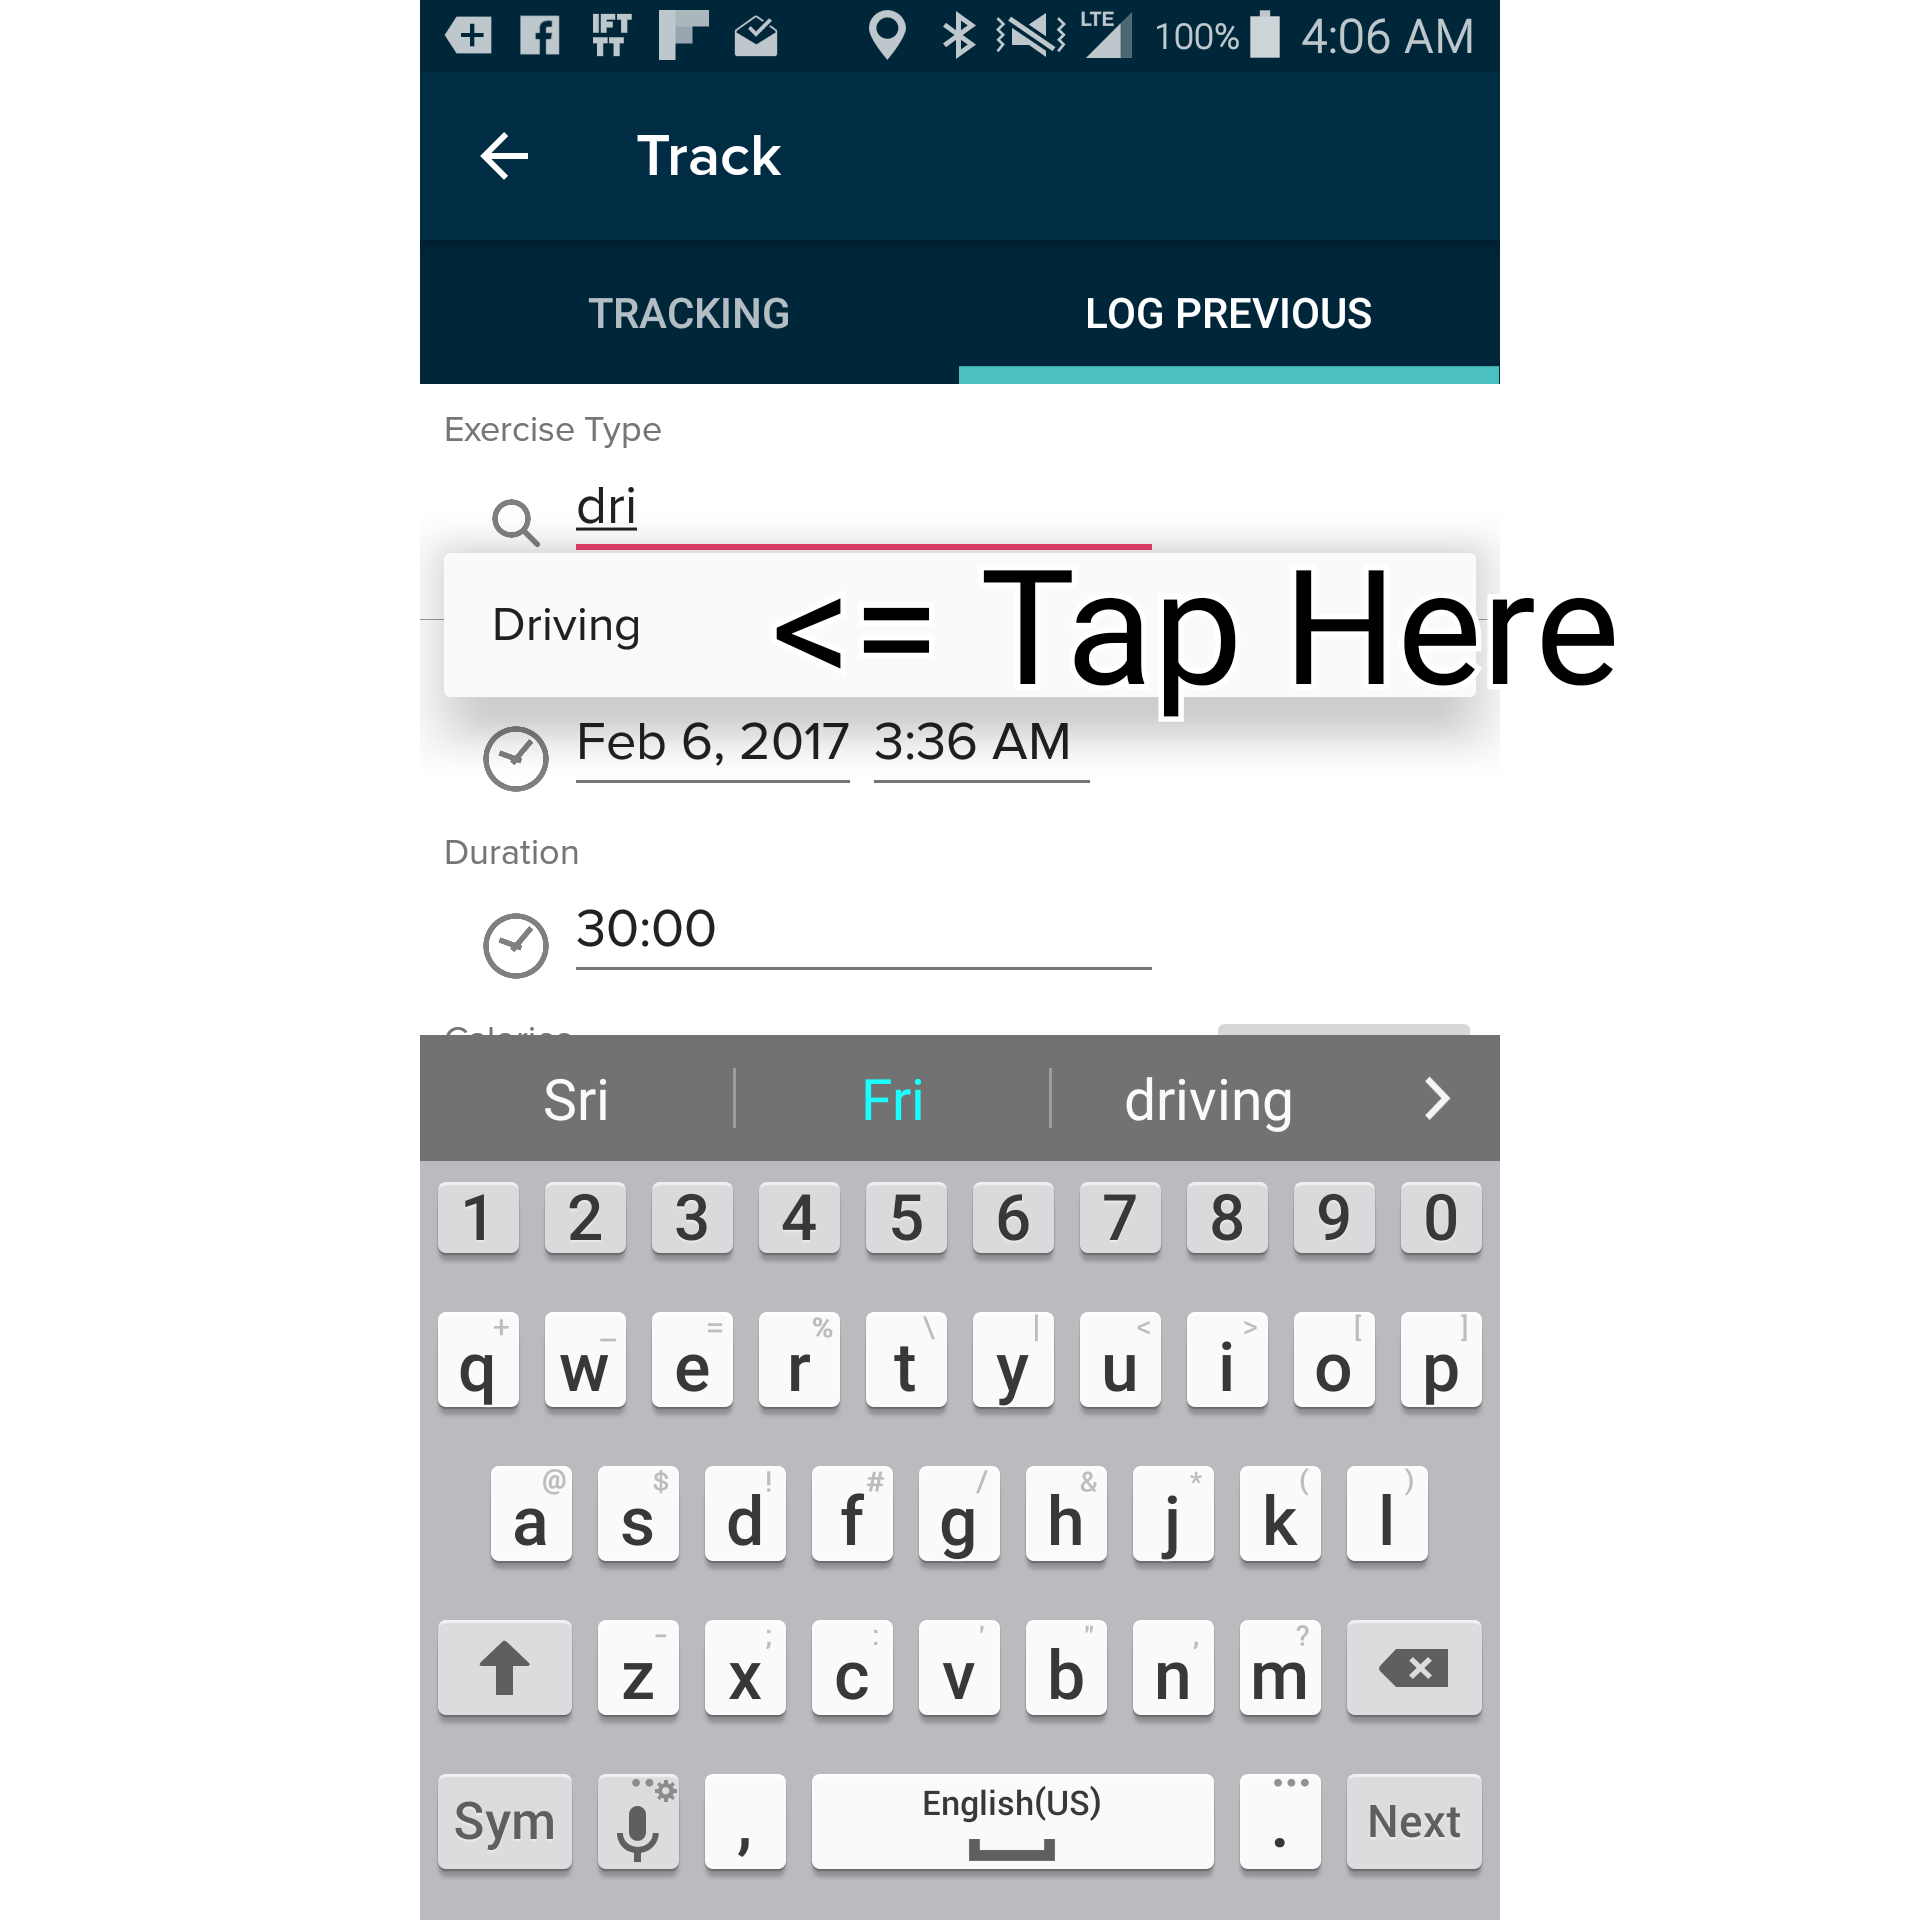Screen dimensions: 1920x1920
Task: Tap the duration input field showing 30:00
Action: click(862, 928)
